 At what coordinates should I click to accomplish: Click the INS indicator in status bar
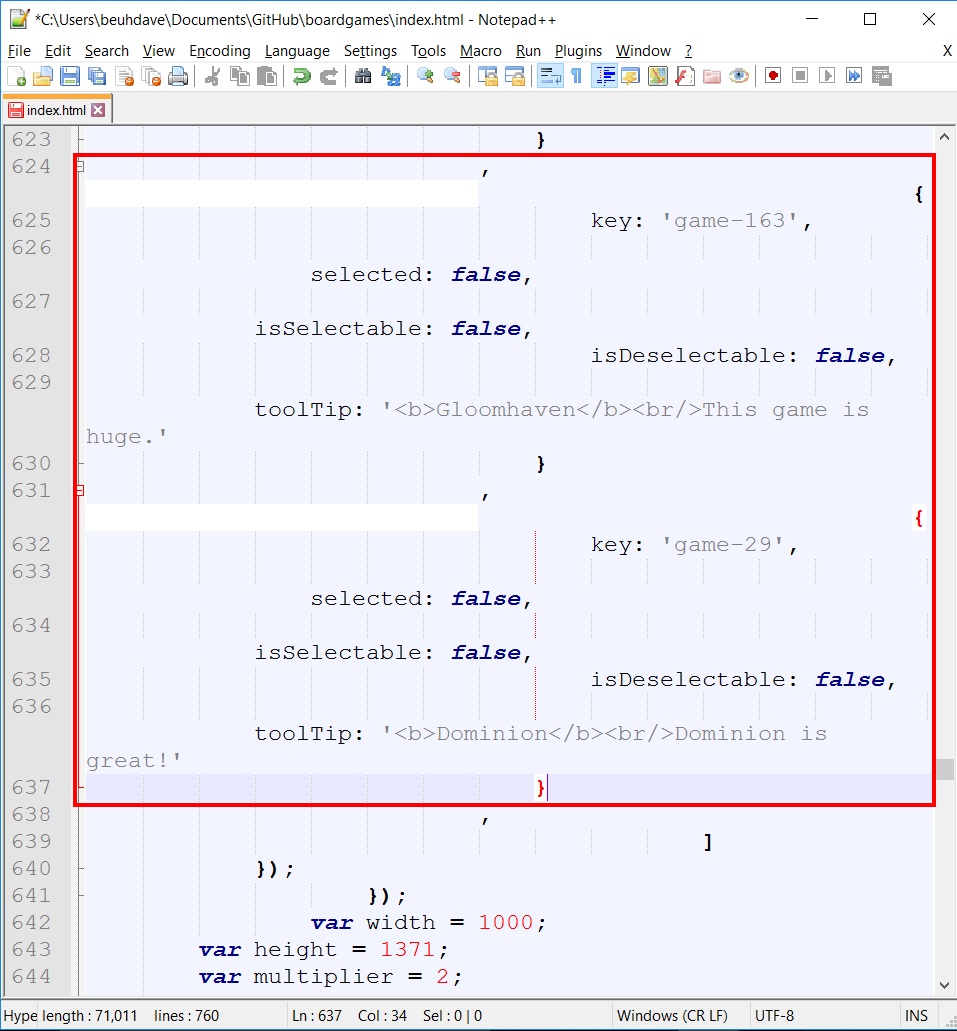(916, 1016)
